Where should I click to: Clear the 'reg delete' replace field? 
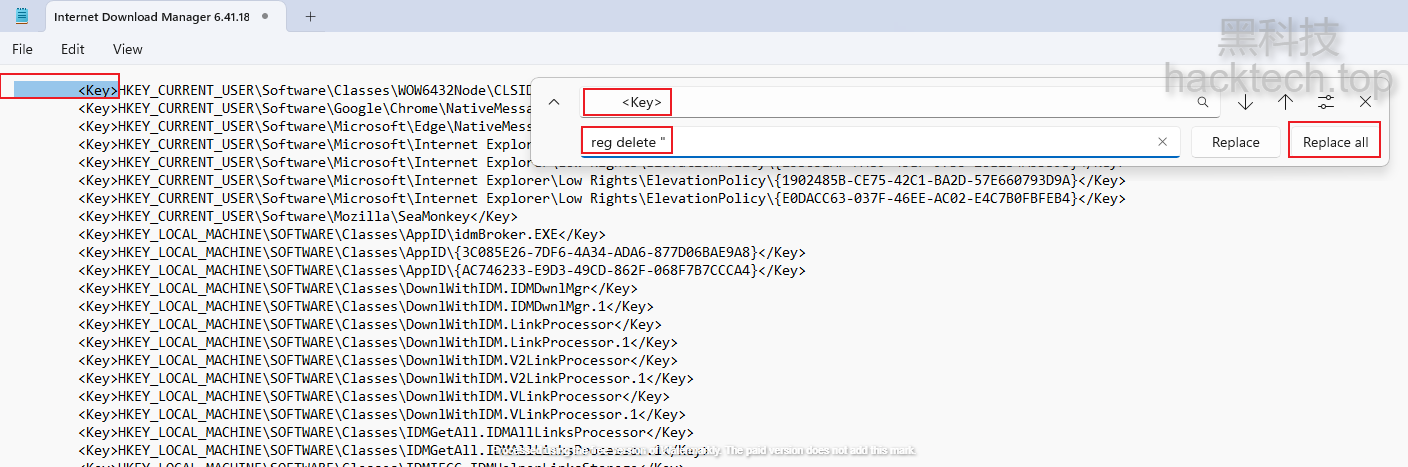click(x=1162, y=142)
